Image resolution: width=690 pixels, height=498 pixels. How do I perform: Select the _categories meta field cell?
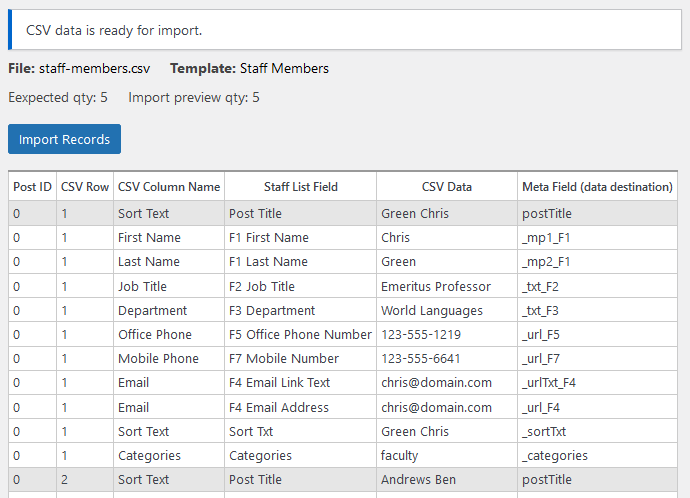554,455
